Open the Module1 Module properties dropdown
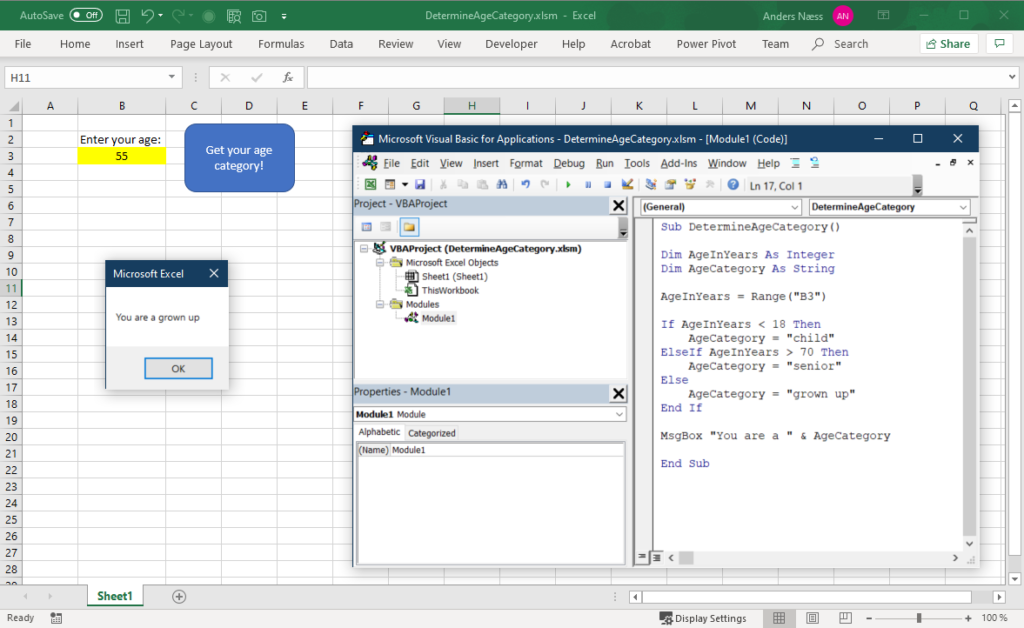This screenshot has width=1024, height=628. (619, 415)
